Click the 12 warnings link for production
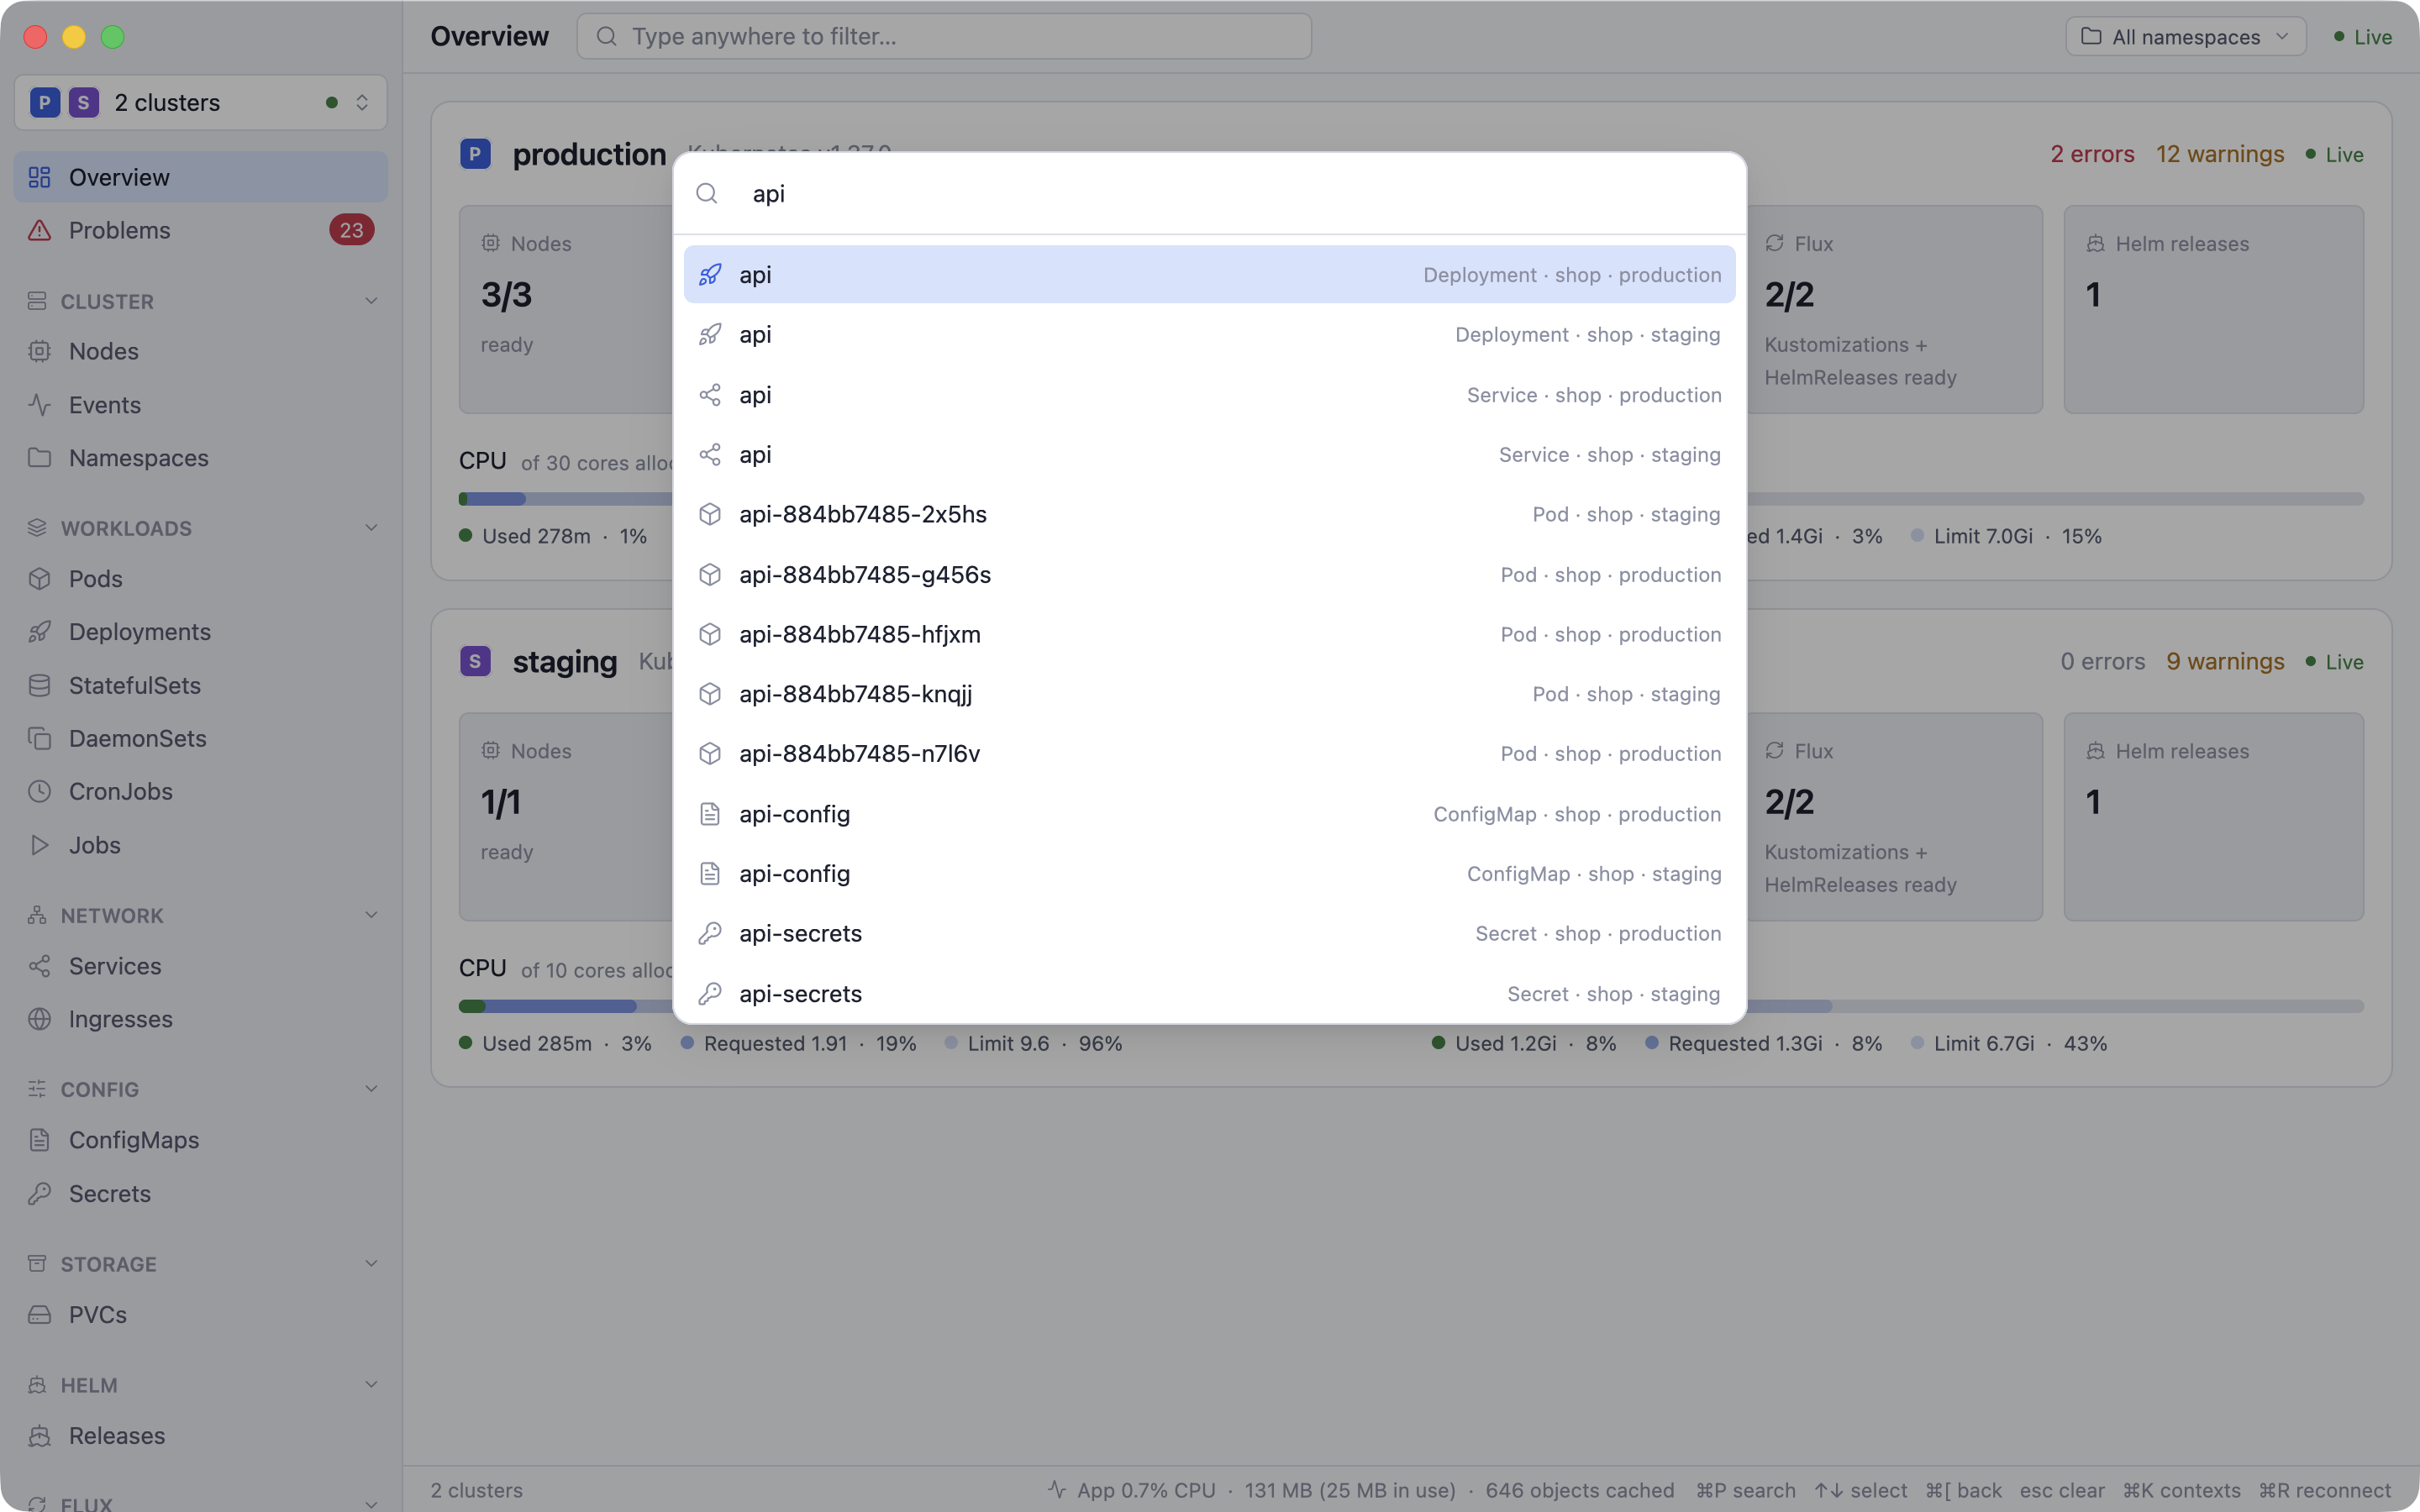 pyautogui.click(x=2220, y=154)
